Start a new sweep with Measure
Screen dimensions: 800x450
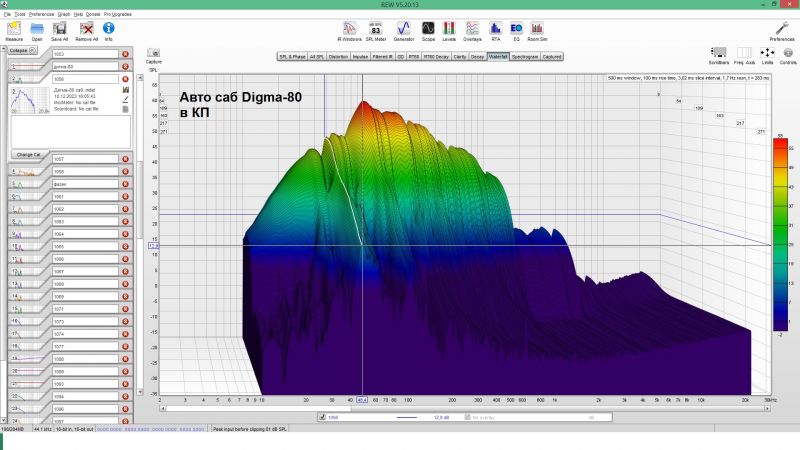(14, 31)
